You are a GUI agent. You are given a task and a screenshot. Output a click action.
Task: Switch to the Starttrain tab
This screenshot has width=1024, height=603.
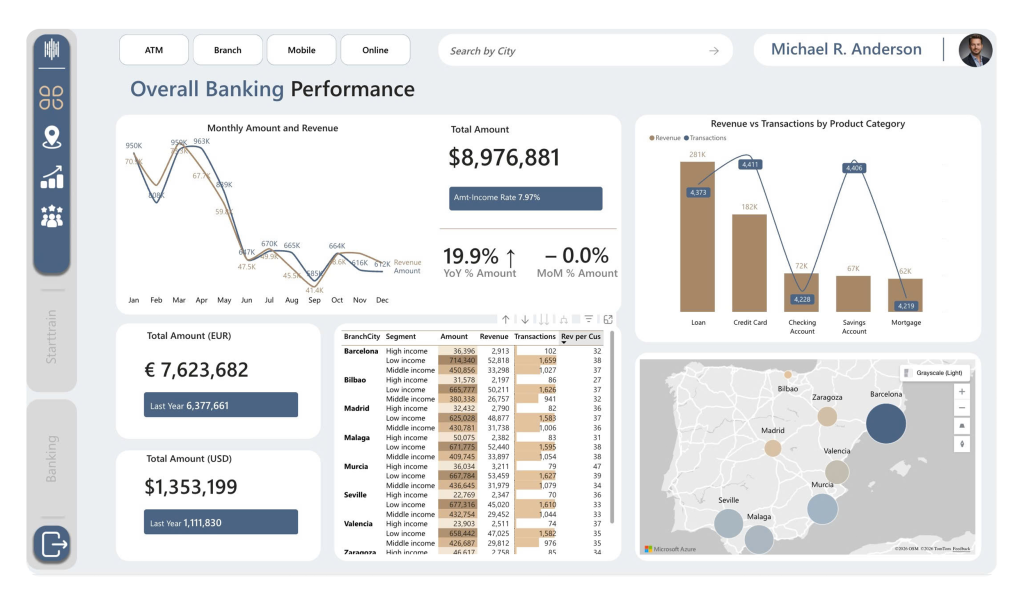(53, 338)
